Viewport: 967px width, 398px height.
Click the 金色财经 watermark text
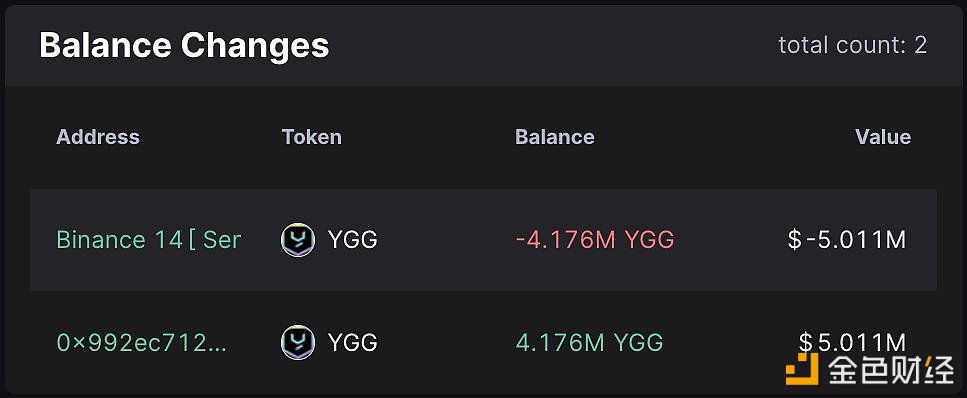pyautogui.click(x=891, y=370)
